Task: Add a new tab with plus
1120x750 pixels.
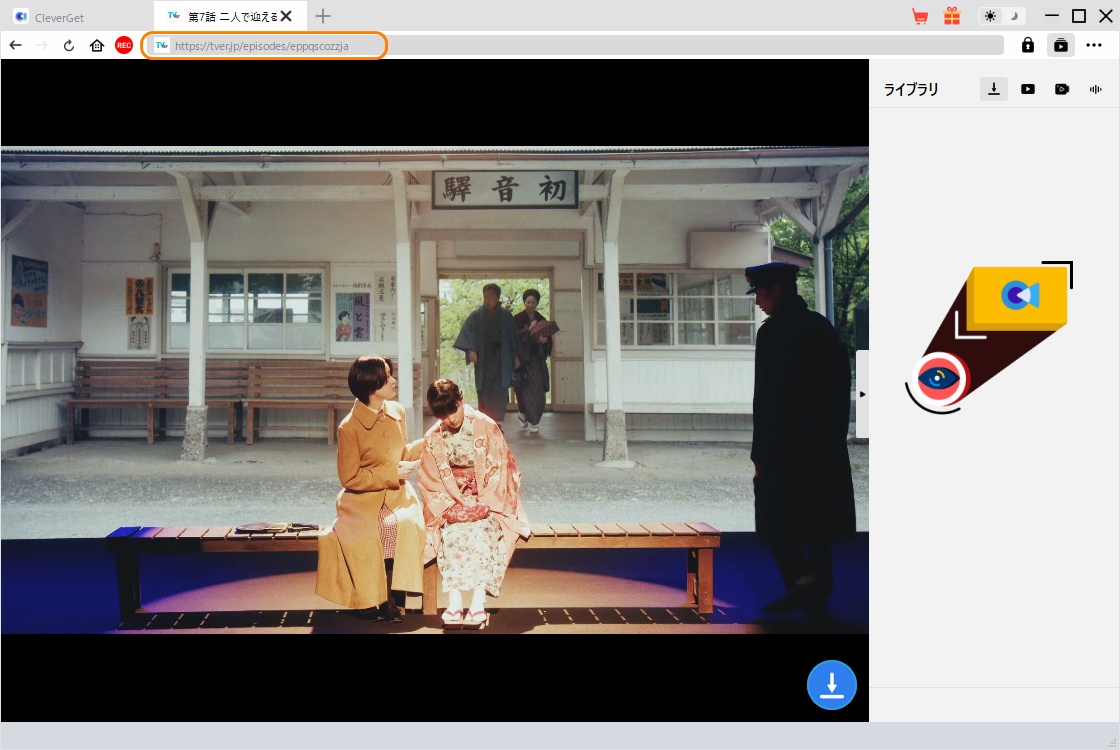Action: 323,16
